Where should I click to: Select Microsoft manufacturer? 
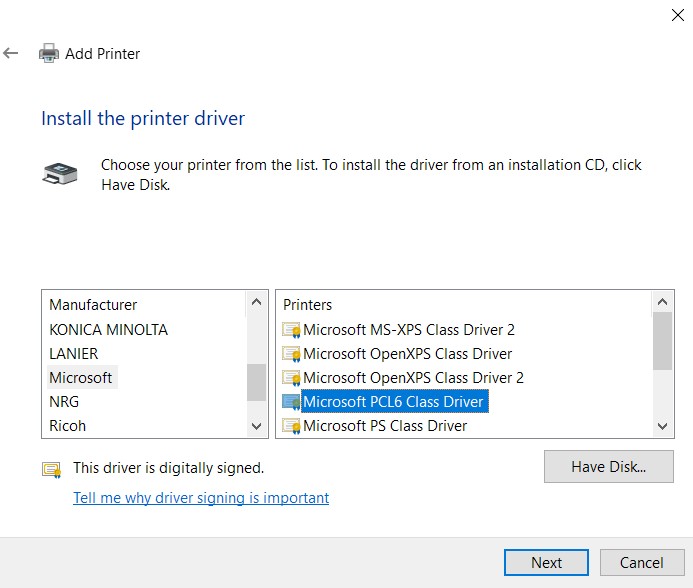(x=81, y=378)
